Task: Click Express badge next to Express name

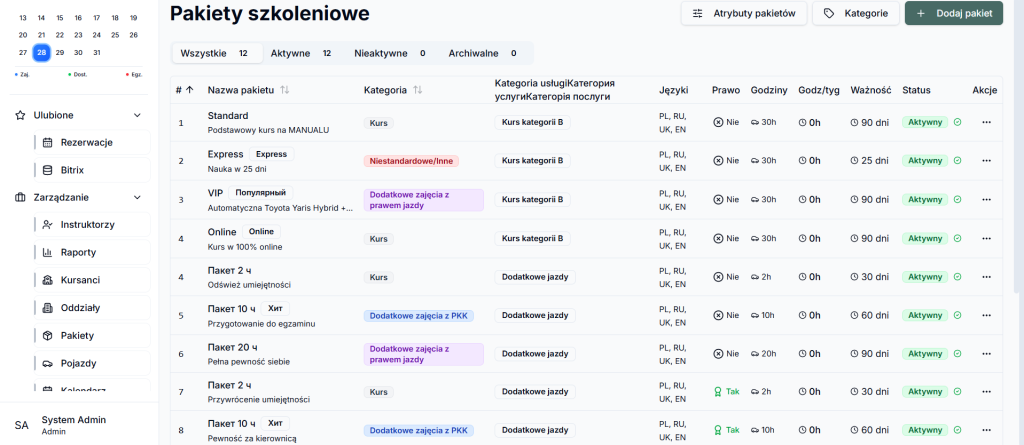Action: [272, 154]
